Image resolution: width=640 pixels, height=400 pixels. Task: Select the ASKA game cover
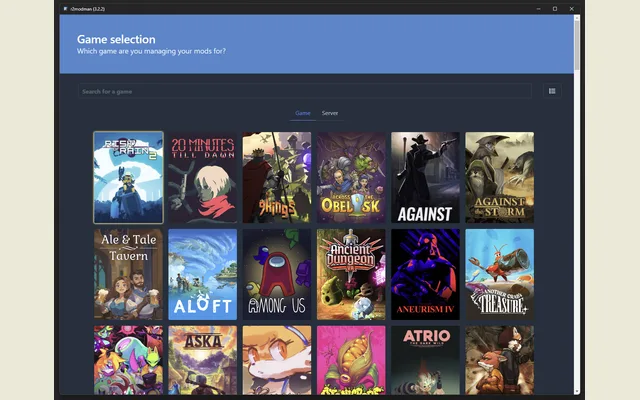(202, 360)
